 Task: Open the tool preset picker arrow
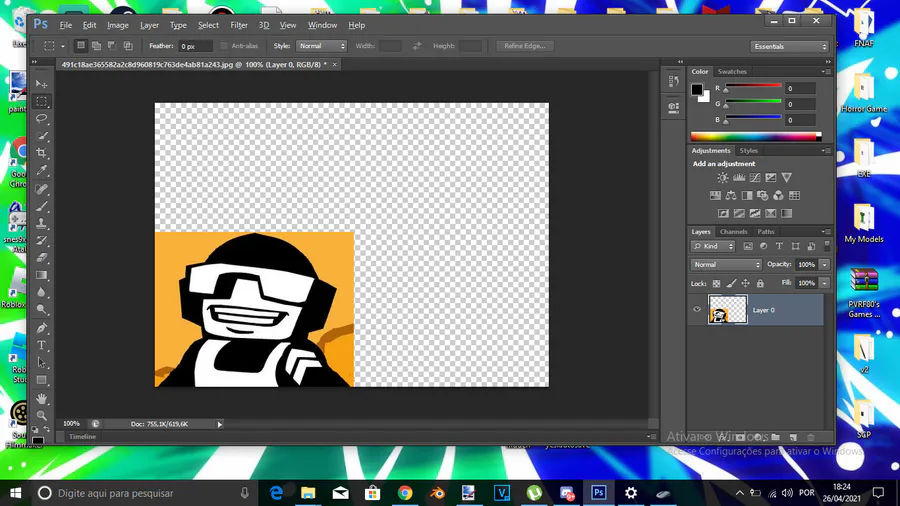pos(63,46)
